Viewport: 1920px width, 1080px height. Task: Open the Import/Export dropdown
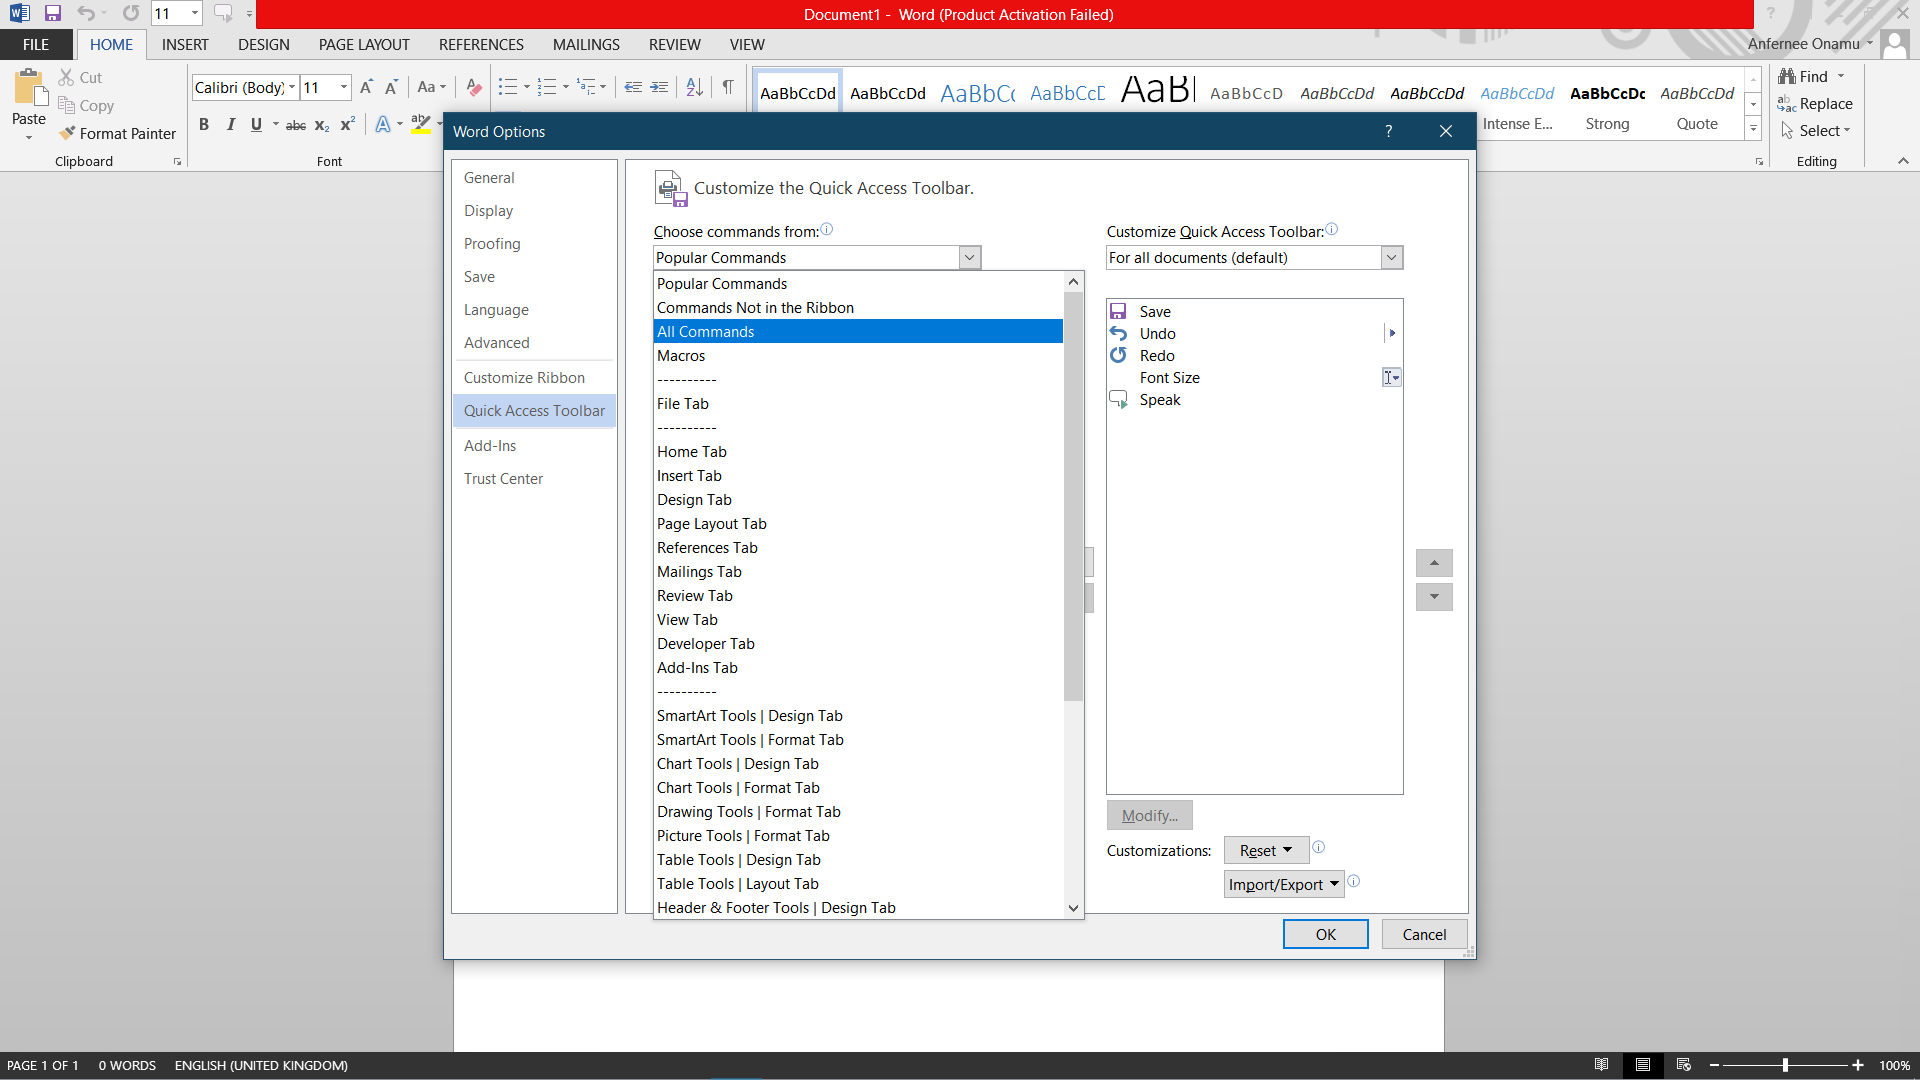click(x=1283, y=884)
